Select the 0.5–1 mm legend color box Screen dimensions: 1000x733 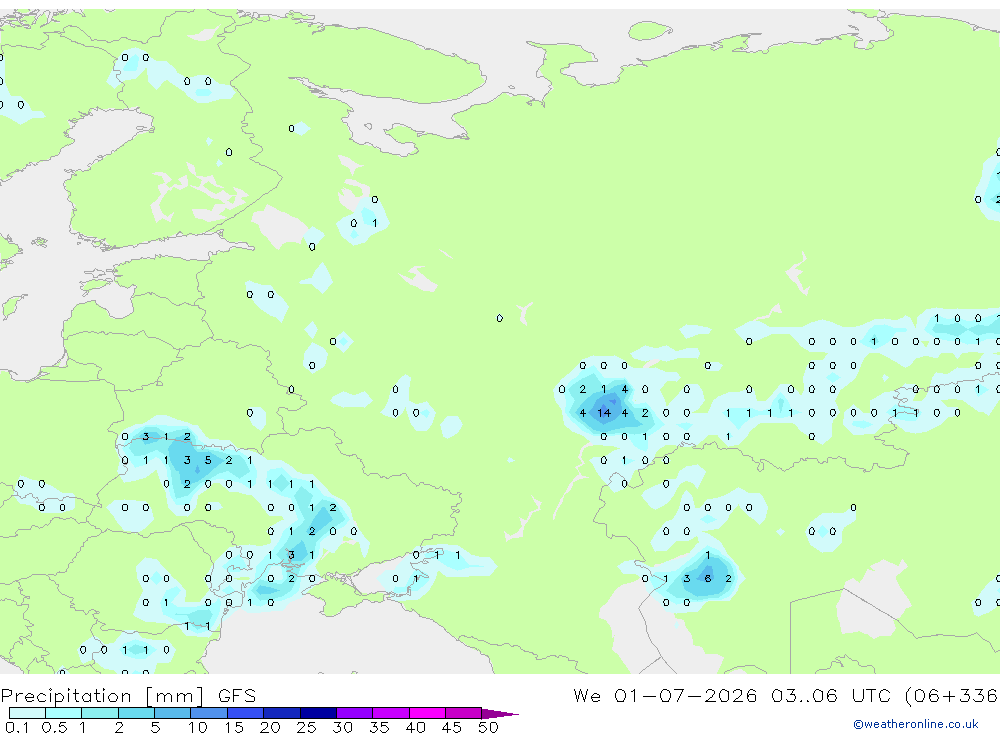[x=64, y=713]
